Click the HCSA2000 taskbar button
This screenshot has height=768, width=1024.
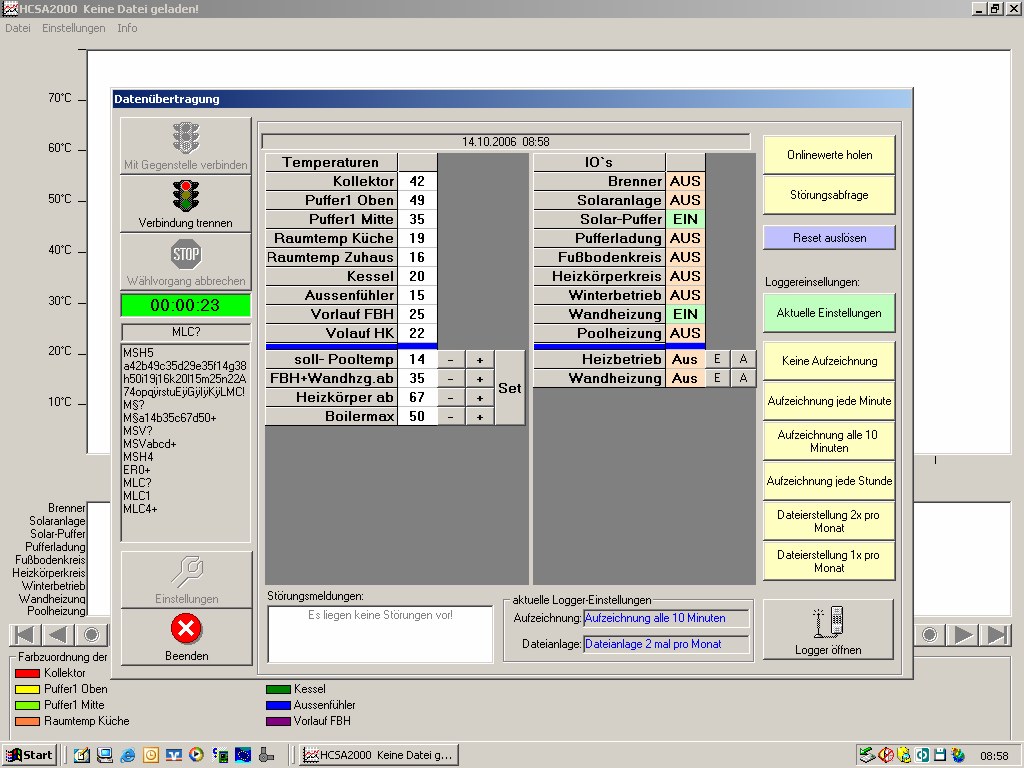379,755
